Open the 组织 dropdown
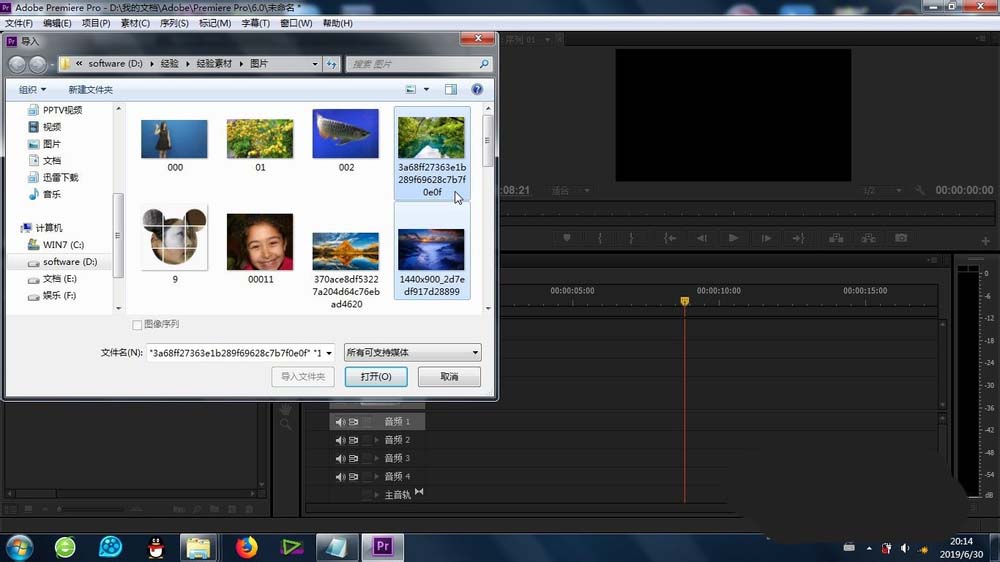 pyautogui.click(x=33, y=90)
